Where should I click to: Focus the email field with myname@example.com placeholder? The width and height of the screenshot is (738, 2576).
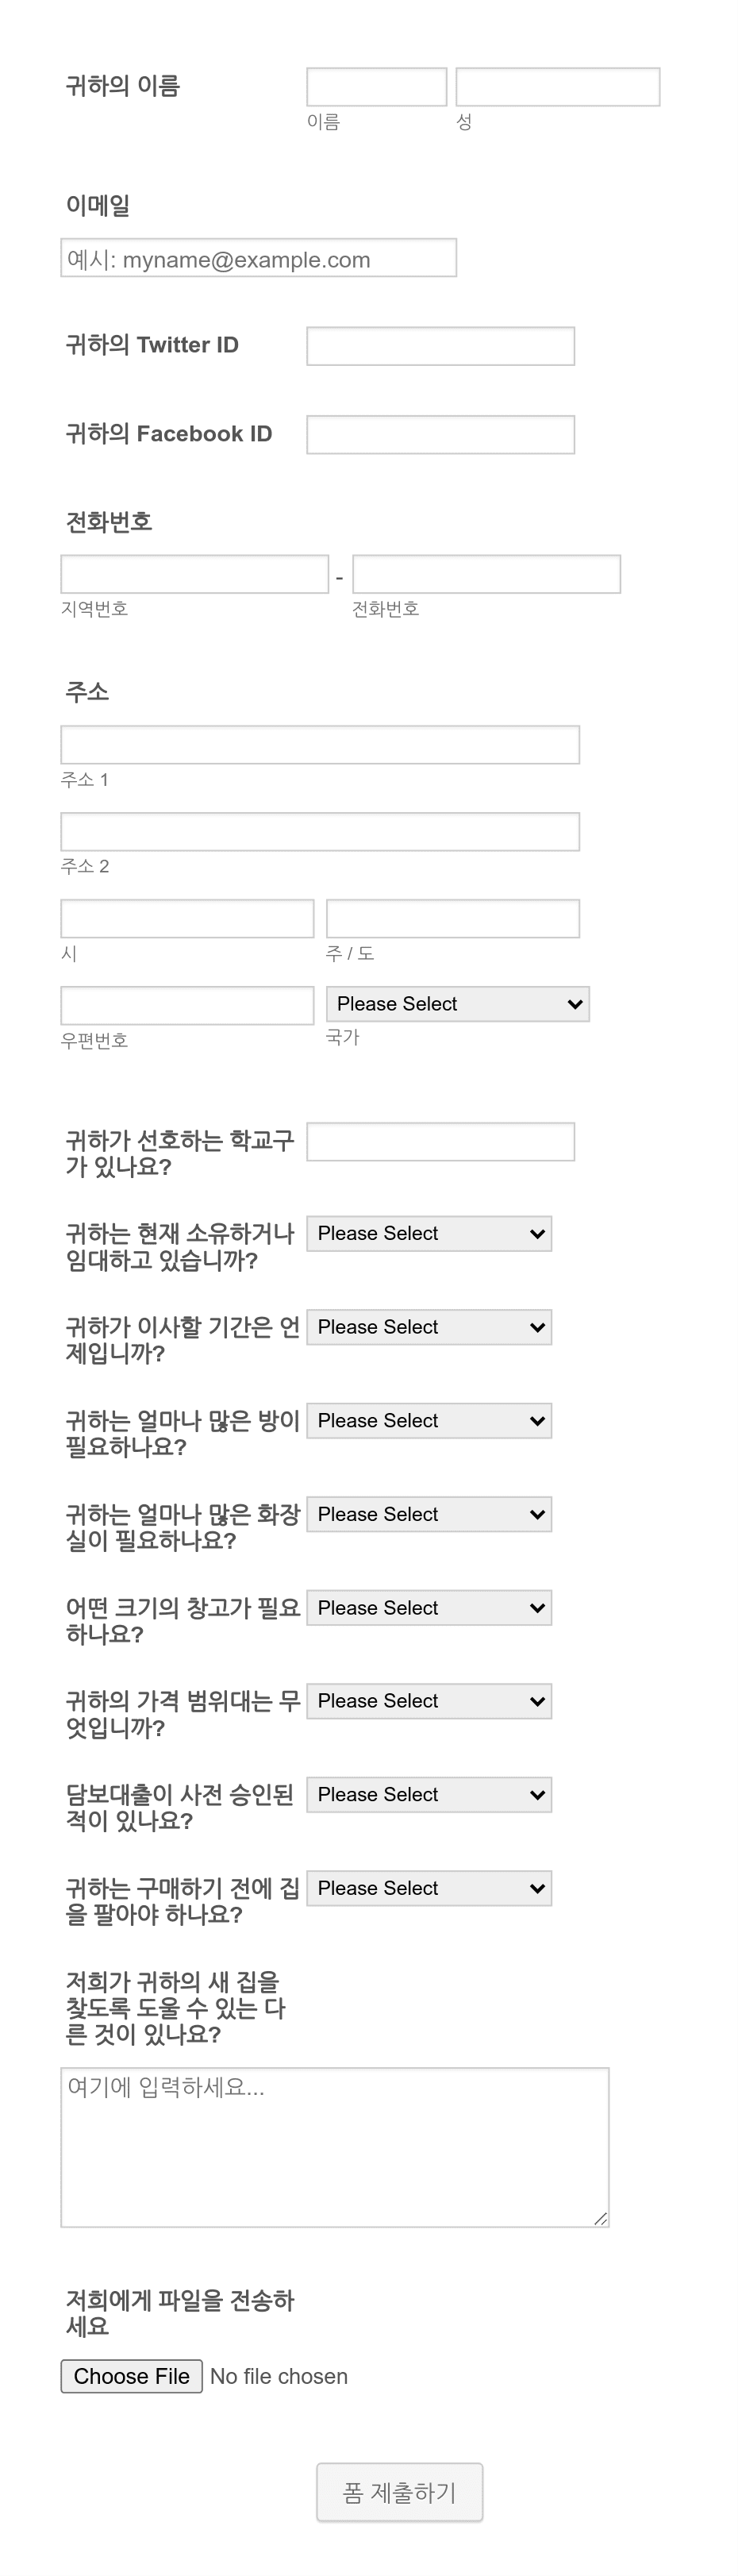pos(258,258)
